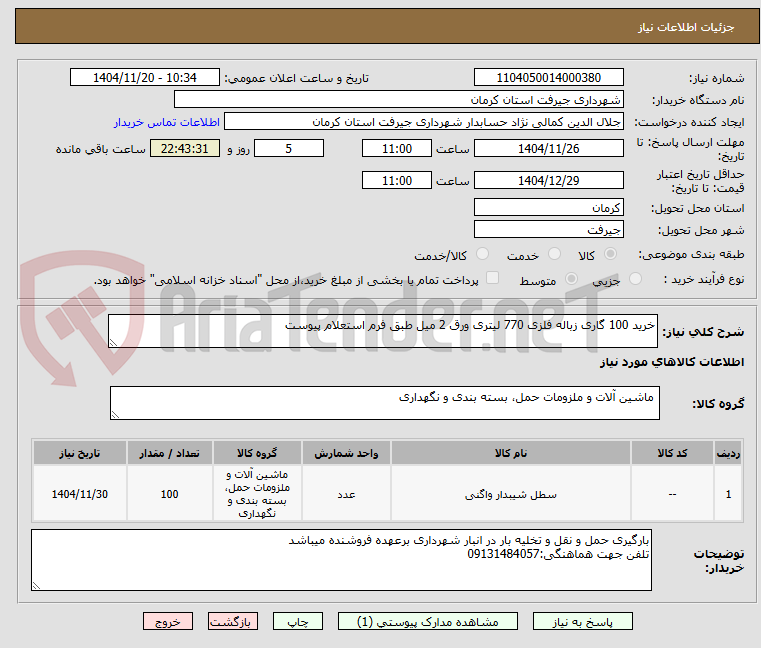Click the تعداد / مقدار column header

coord(169,453)
